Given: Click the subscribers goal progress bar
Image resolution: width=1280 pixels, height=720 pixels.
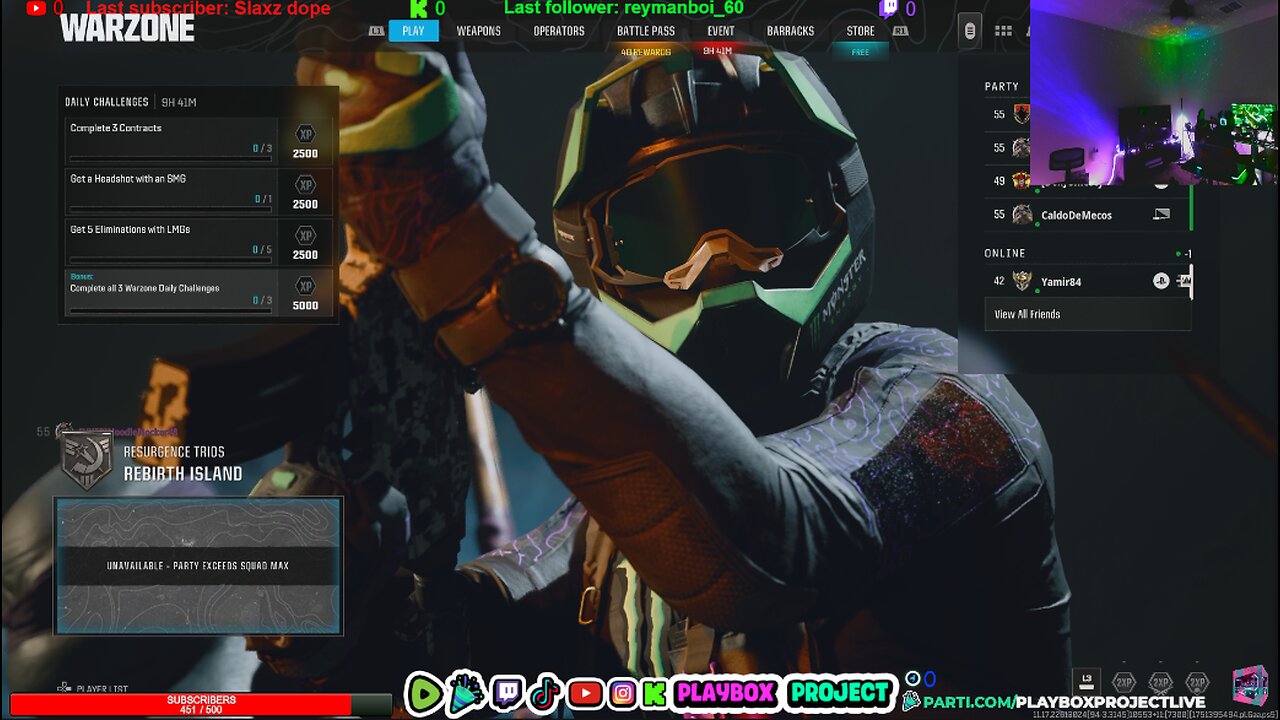Looking at the screenshot, I should pyautogui.click(x=200, y=705).
